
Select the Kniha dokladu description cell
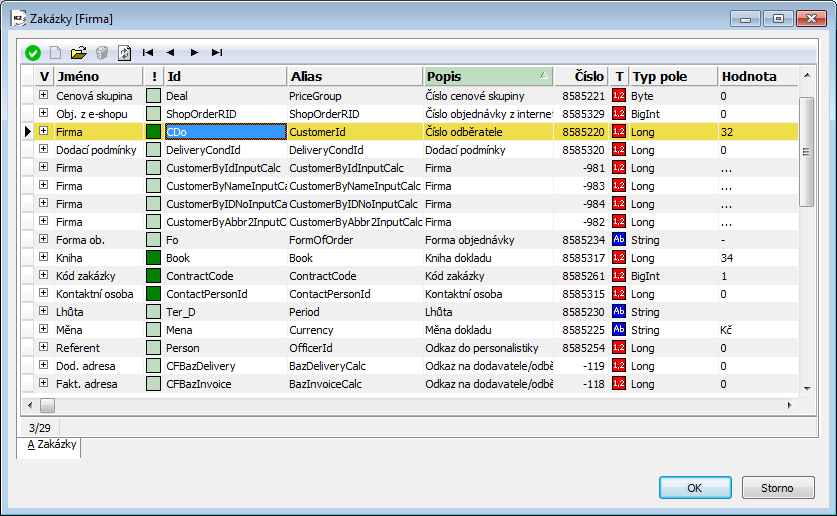tap(488, 258)
